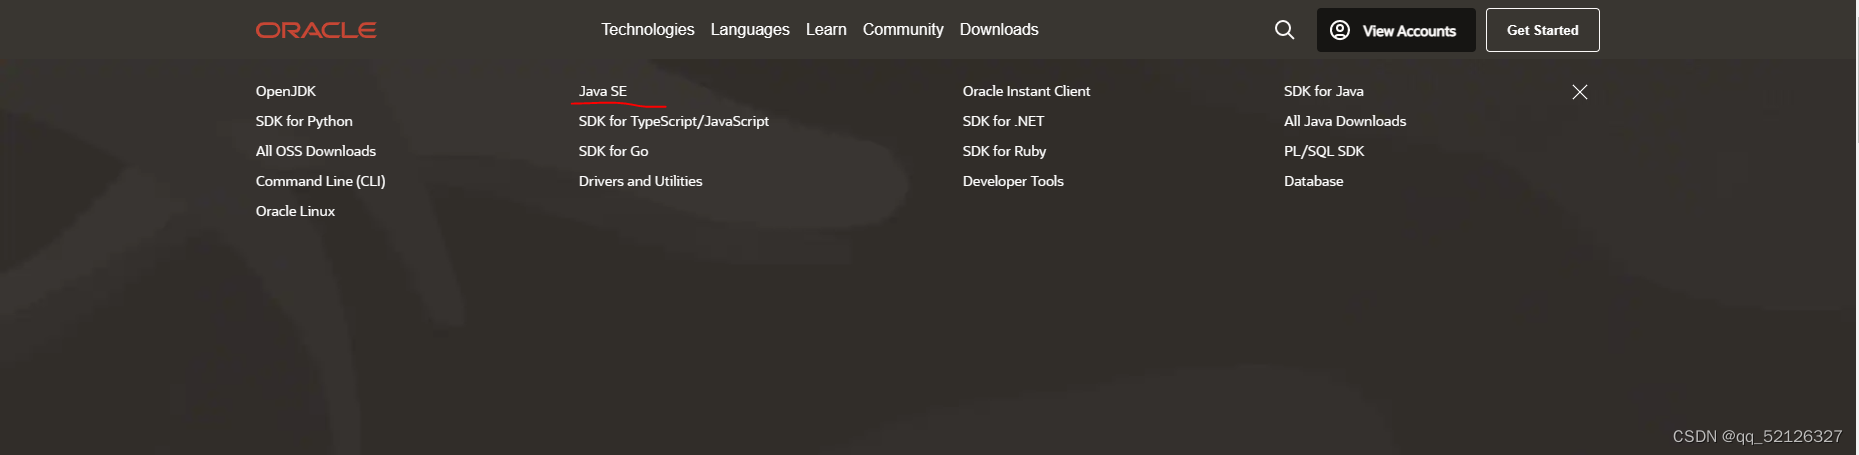
Task: Open the OpenJDK link
Action: (x=286, y=91)
